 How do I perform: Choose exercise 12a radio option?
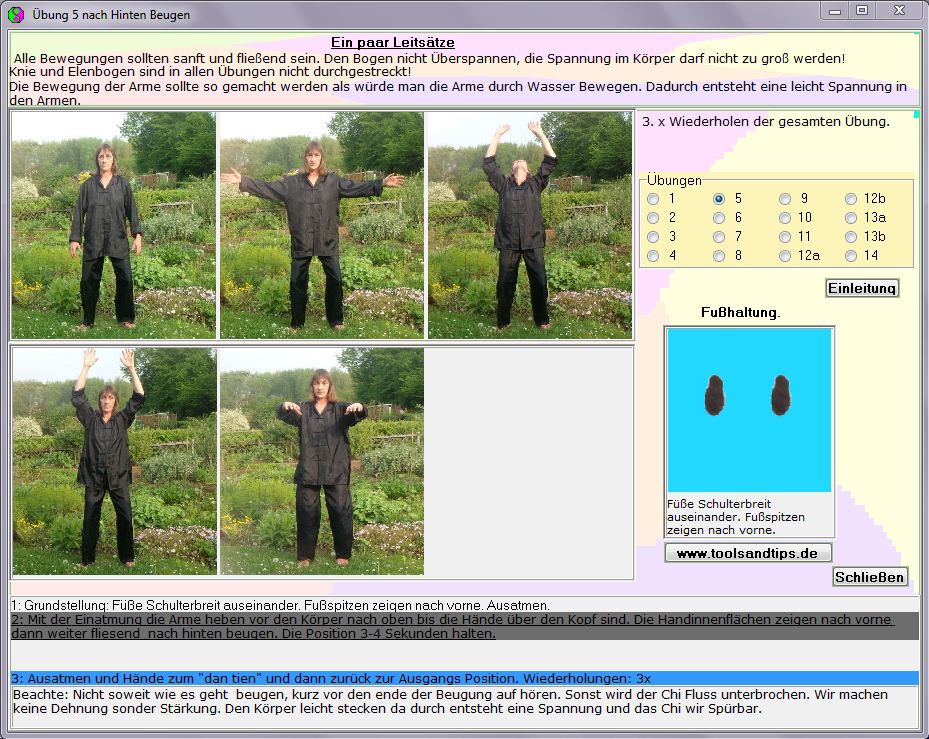pos(785,256)
